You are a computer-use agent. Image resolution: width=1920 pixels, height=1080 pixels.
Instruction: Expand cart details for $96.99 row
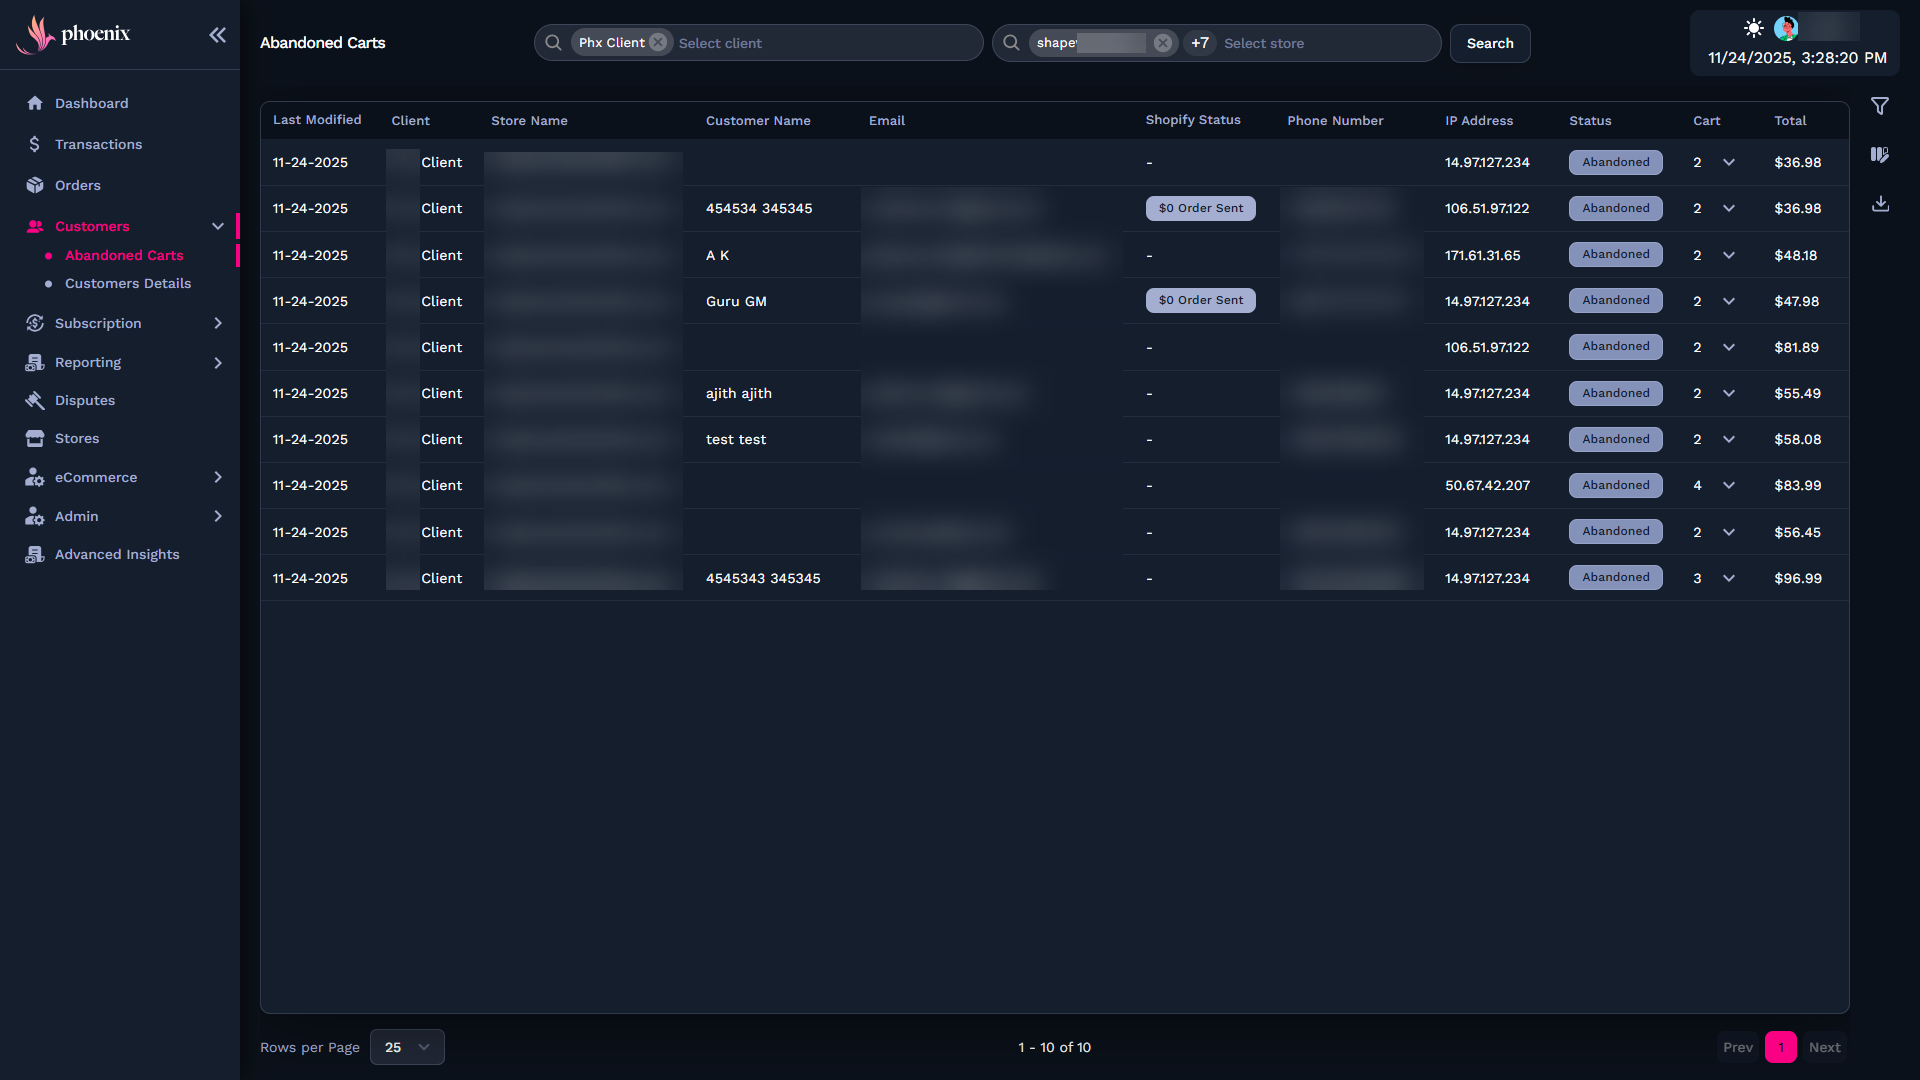click(1728, 579)
